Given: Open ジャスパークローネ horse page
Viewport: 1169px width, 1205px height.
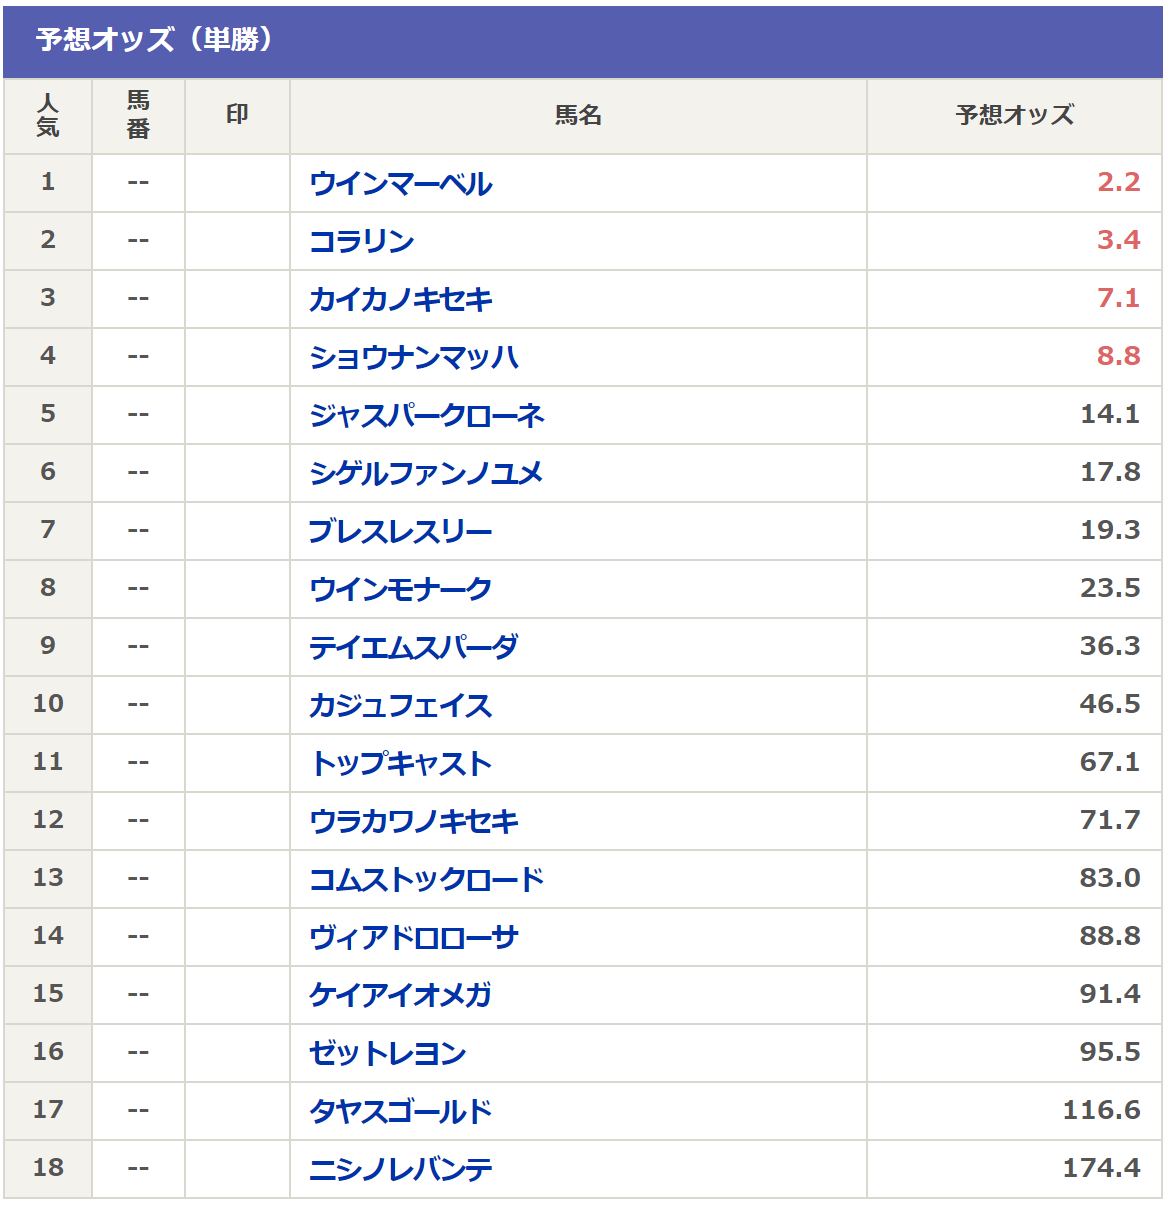Looking at the screenshot, I should tap(426, 416).
